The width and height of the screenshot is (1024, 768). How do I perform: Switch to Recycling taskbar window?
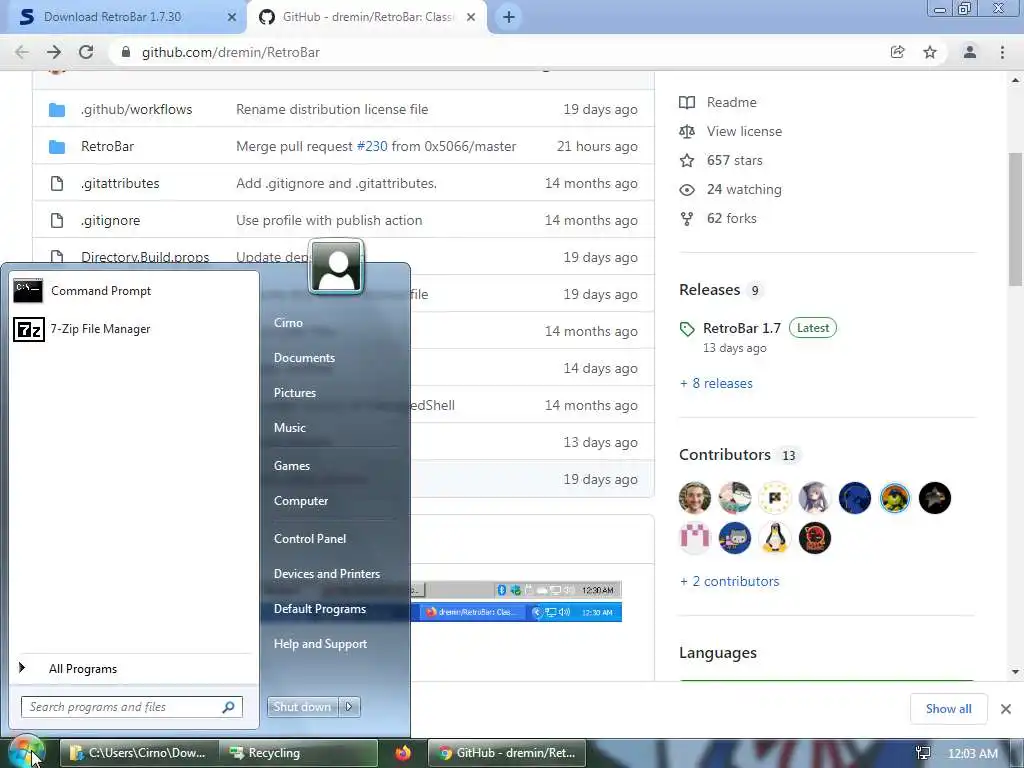click(298, 753)
